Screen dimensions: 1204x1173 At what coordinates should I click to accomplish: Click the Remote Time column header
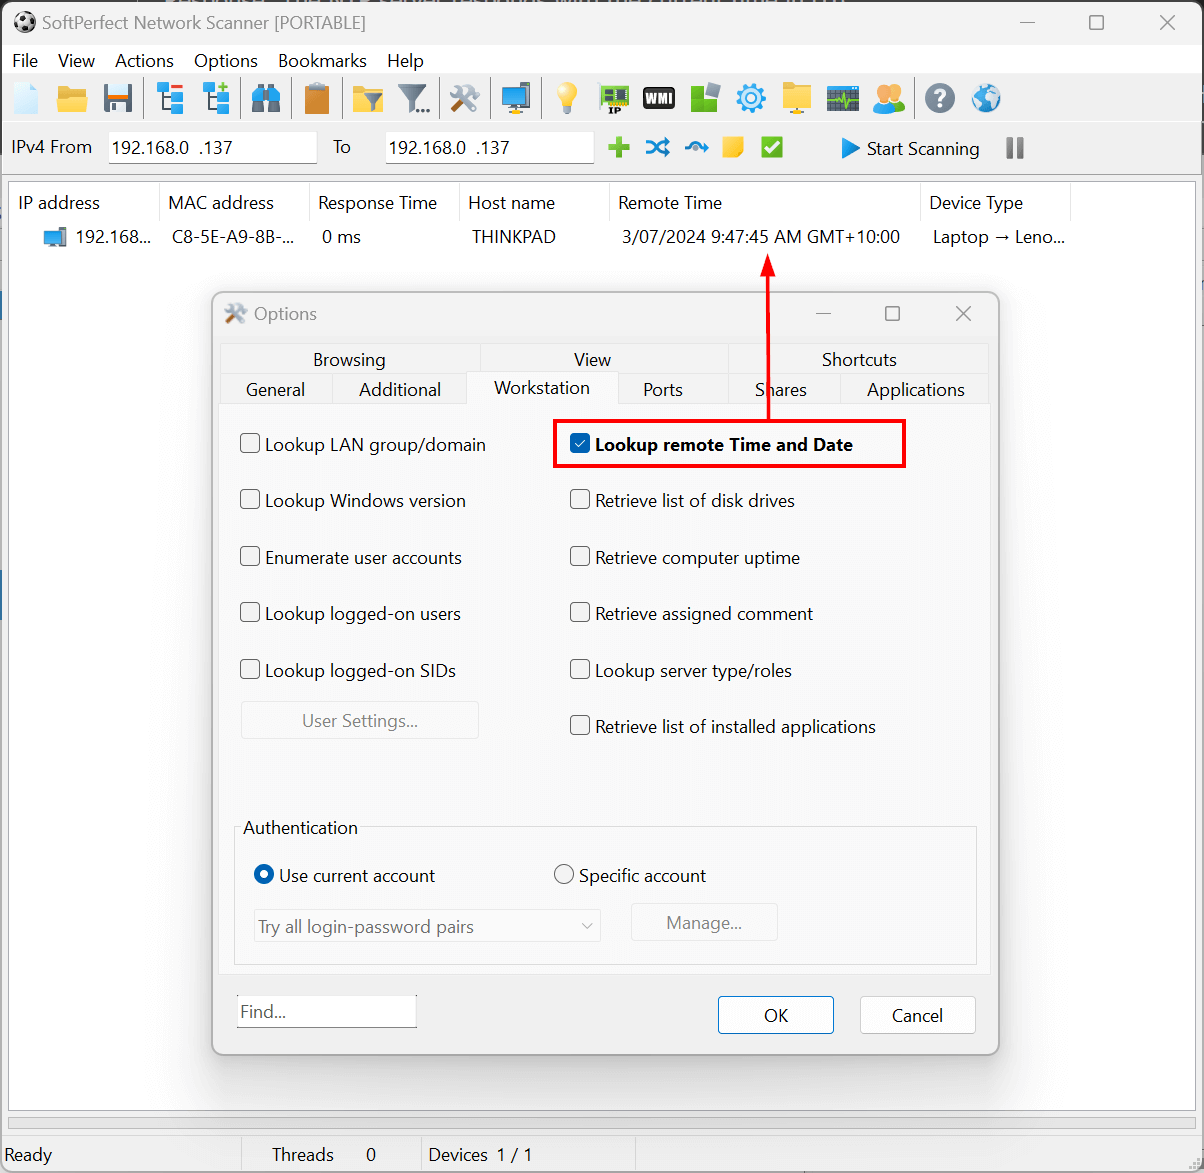(765, 202)
